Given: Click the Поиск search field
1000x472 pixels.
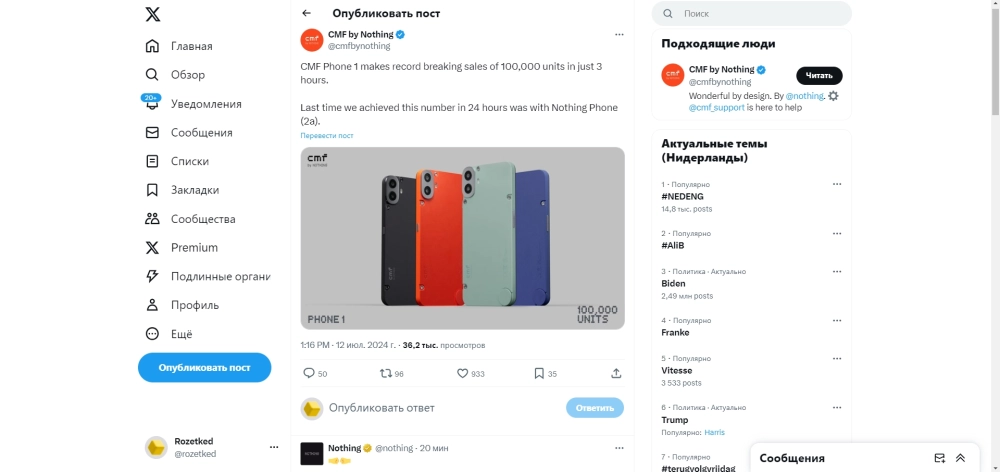Looking at the screenshot, I should pyautogui.click(x=751, y=13).
